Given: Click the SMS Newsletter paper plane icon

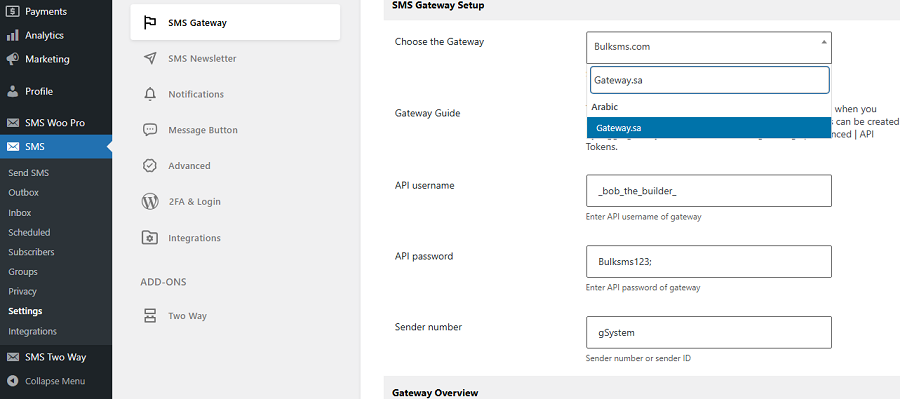Looking at the screenshot, I should (x=150, y=59).
